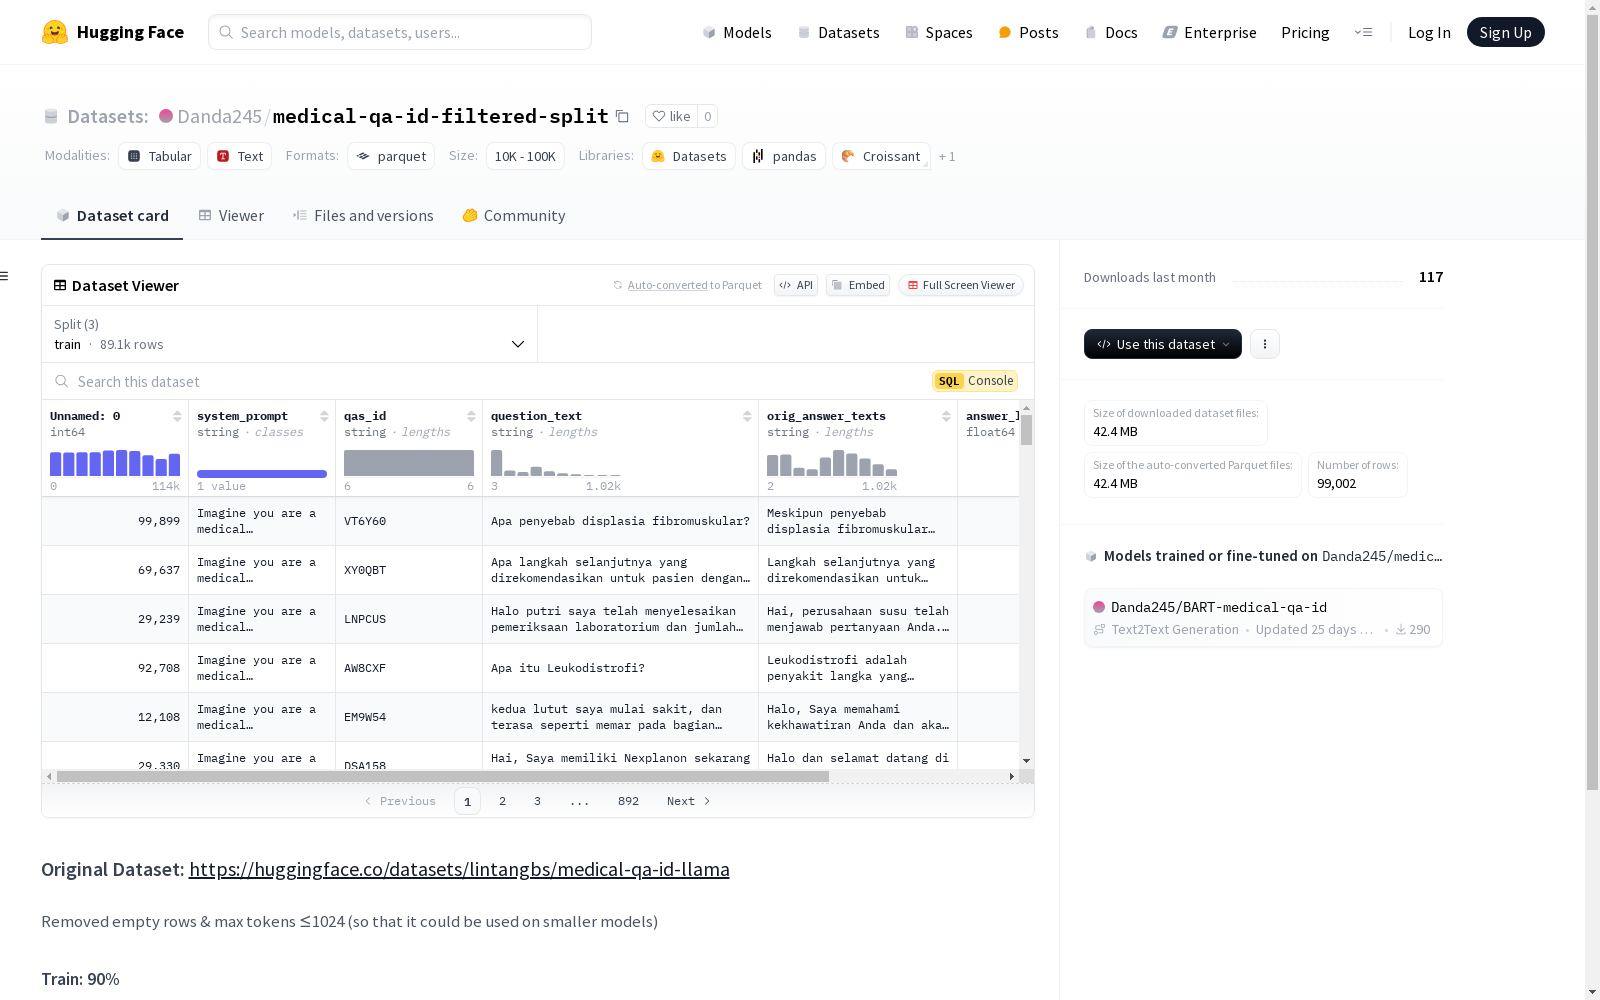Sort the qas_id column
Viewport: 1600px width, 1000px height.
[x=471, y=416]
